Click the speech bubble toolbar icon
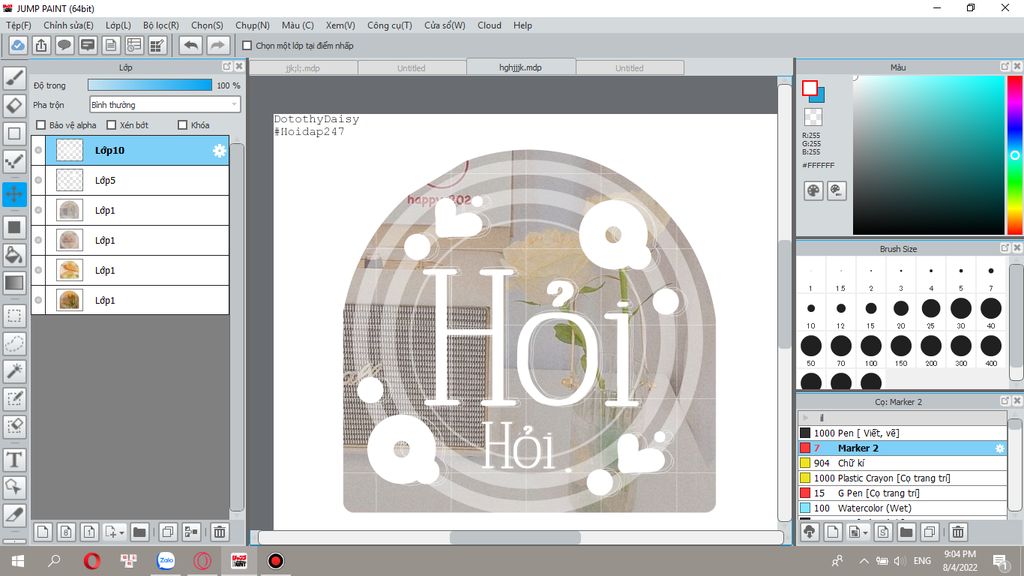Screen dimensions: 1024x576 coord(64,46)
